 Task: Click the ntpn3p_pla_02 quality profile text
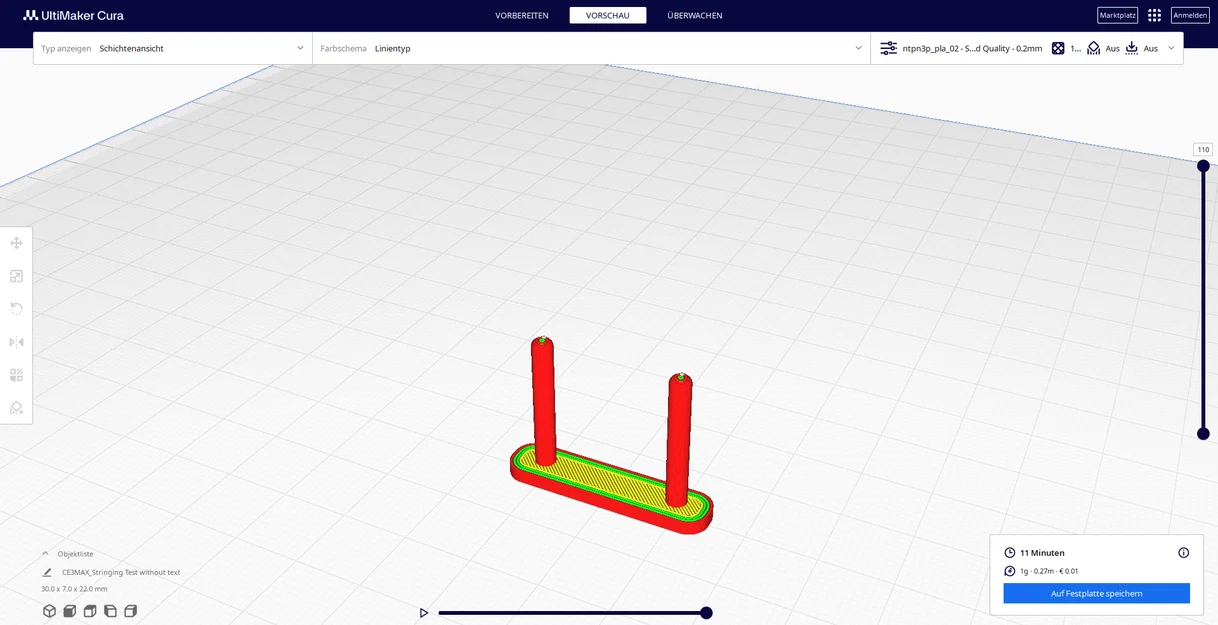(972, 48)
